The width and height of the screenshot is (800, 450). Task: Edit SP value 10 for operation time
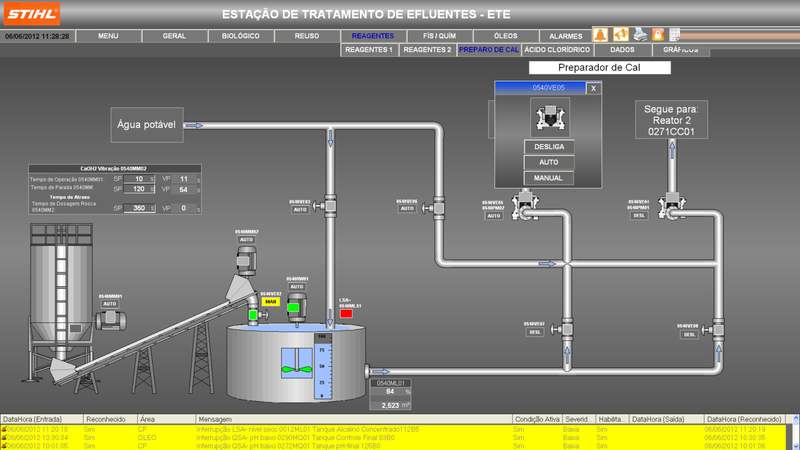pyautogui.click(x=139, y=179)
